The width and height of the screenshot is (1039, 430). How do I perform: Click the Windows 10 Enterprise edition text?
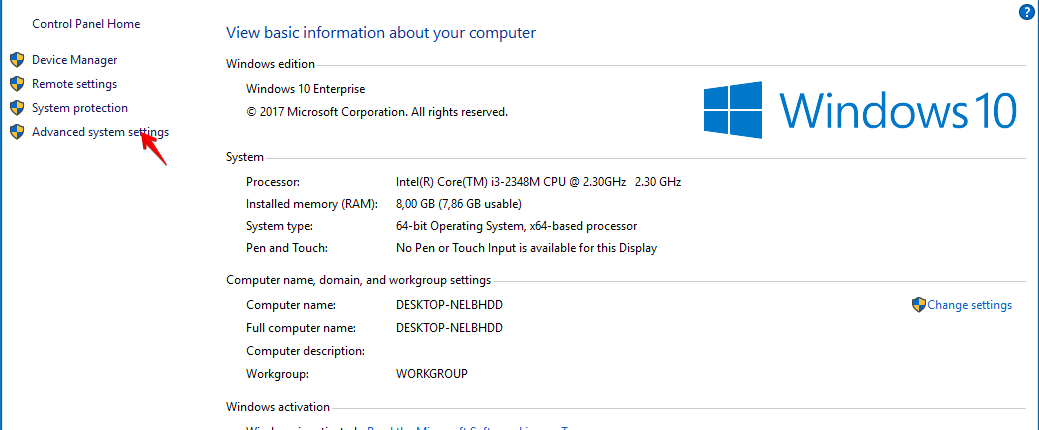coord(305,89)
